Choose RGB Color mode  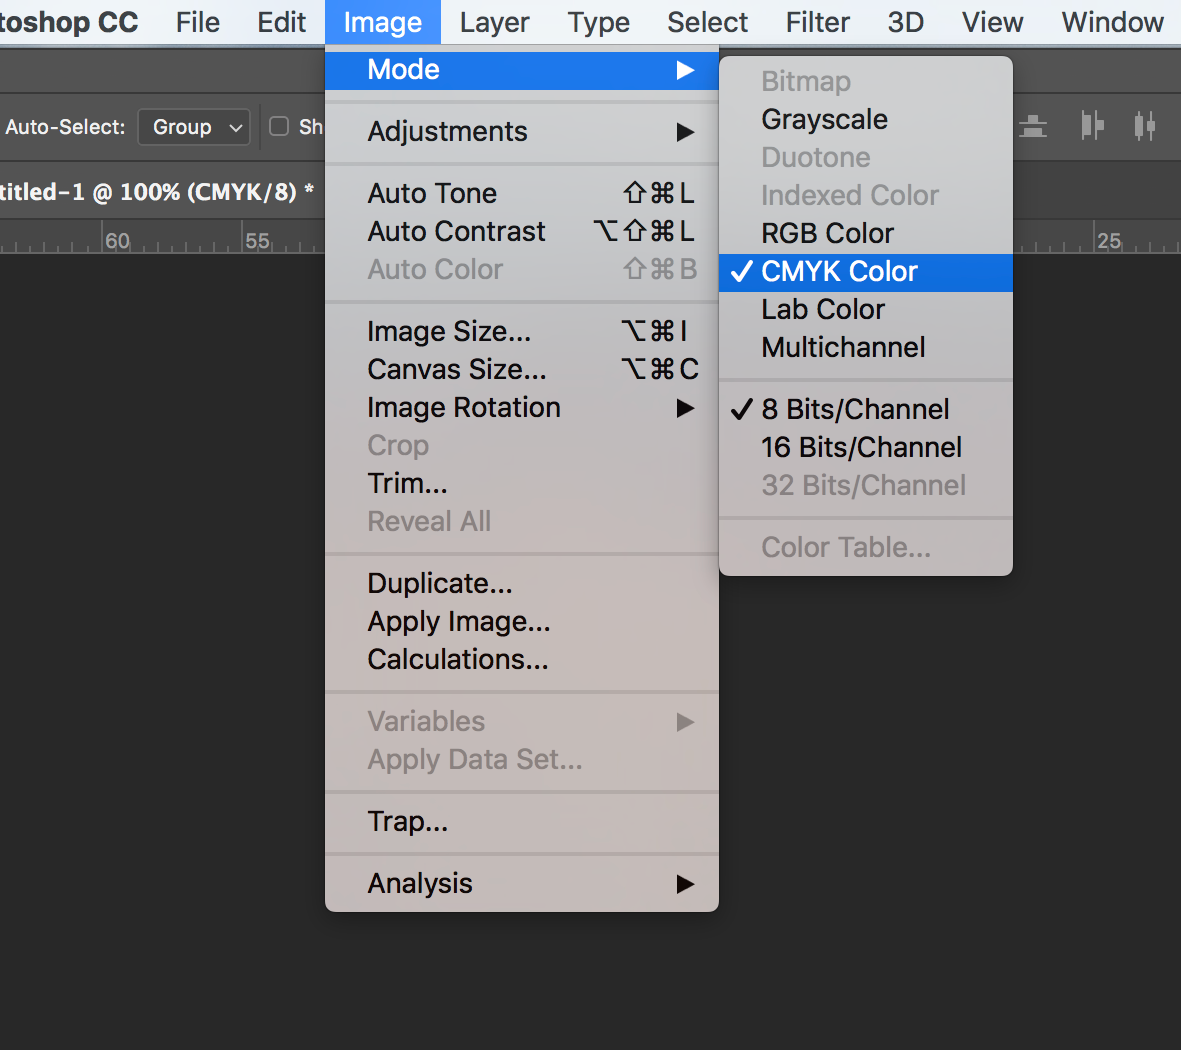click(x=827, y=233)
